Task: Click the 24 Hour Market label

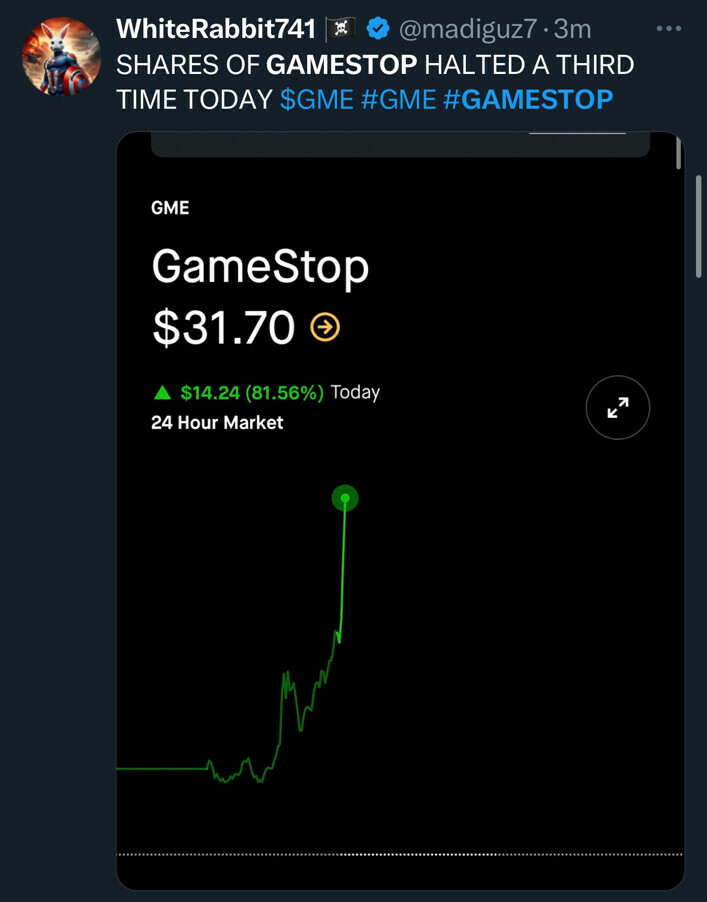Action: pyautogui.click(x=217, y=423)
